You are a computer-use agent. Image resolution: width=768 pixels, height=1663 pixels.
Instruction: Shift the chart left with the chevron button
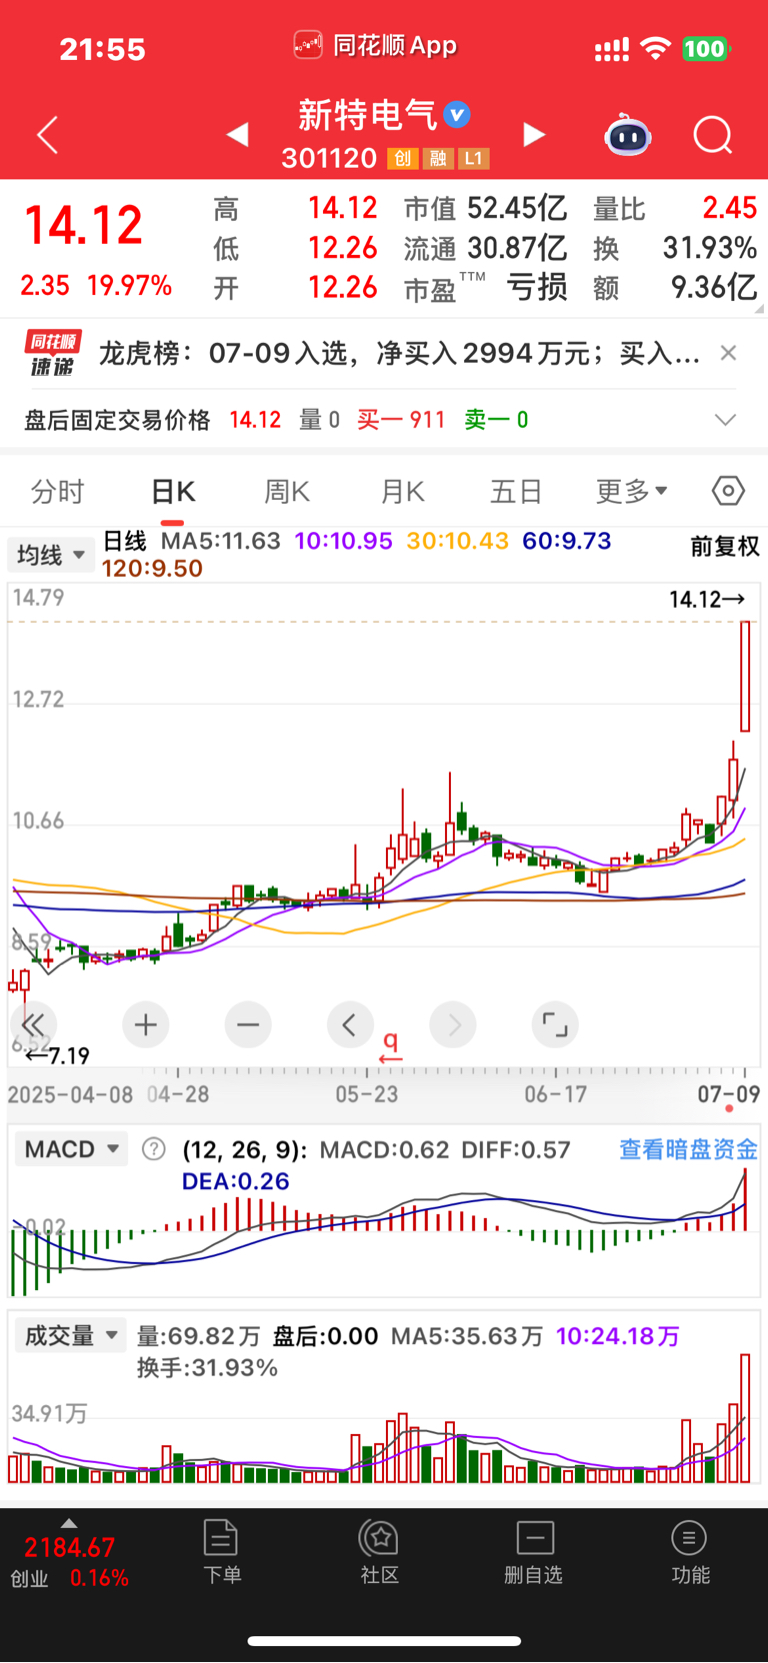coord(350,1024)
